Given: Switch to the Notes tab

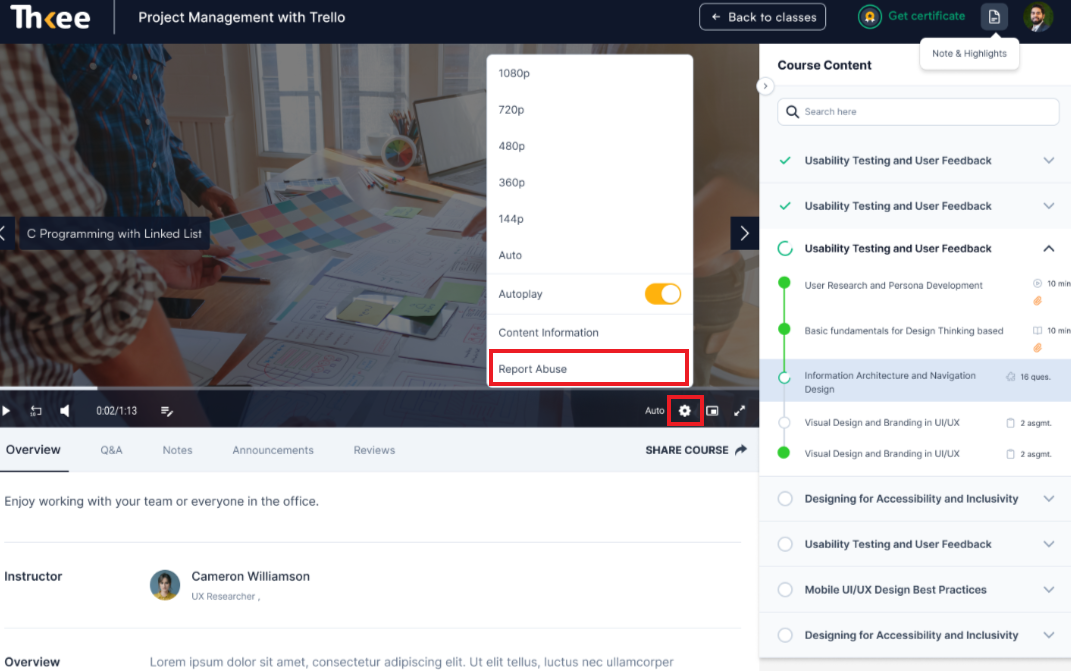Looking at the screenshot, I should pos(178,450).
